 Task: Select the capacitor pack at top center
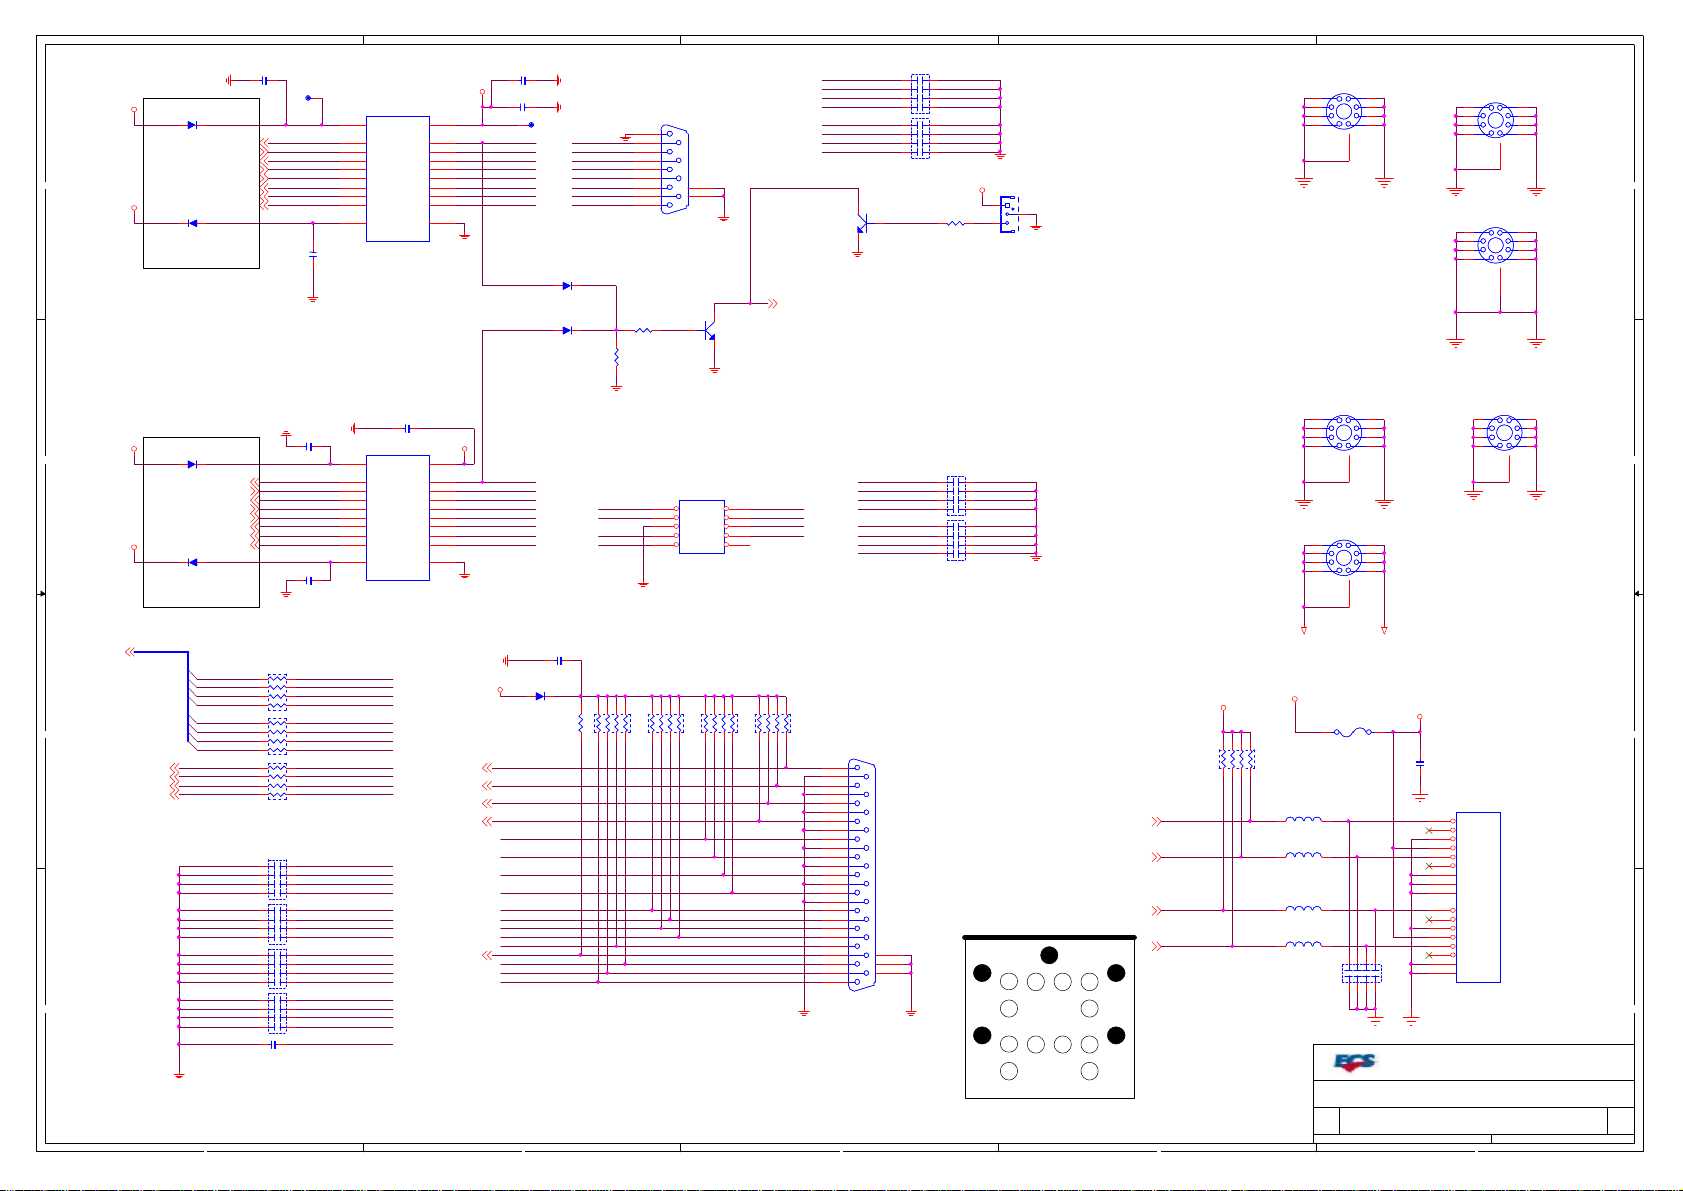tap(920, 94)
